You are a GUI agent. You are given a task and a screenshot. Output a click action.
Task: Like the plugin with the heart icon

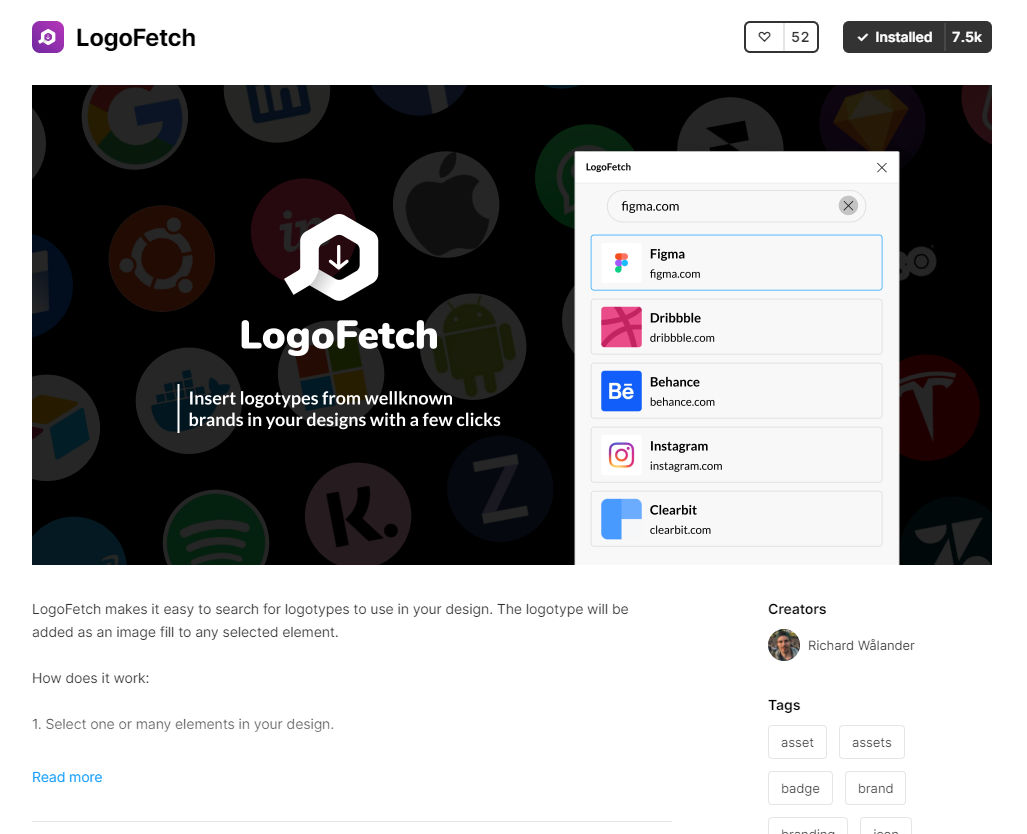[x=764, y=37]
